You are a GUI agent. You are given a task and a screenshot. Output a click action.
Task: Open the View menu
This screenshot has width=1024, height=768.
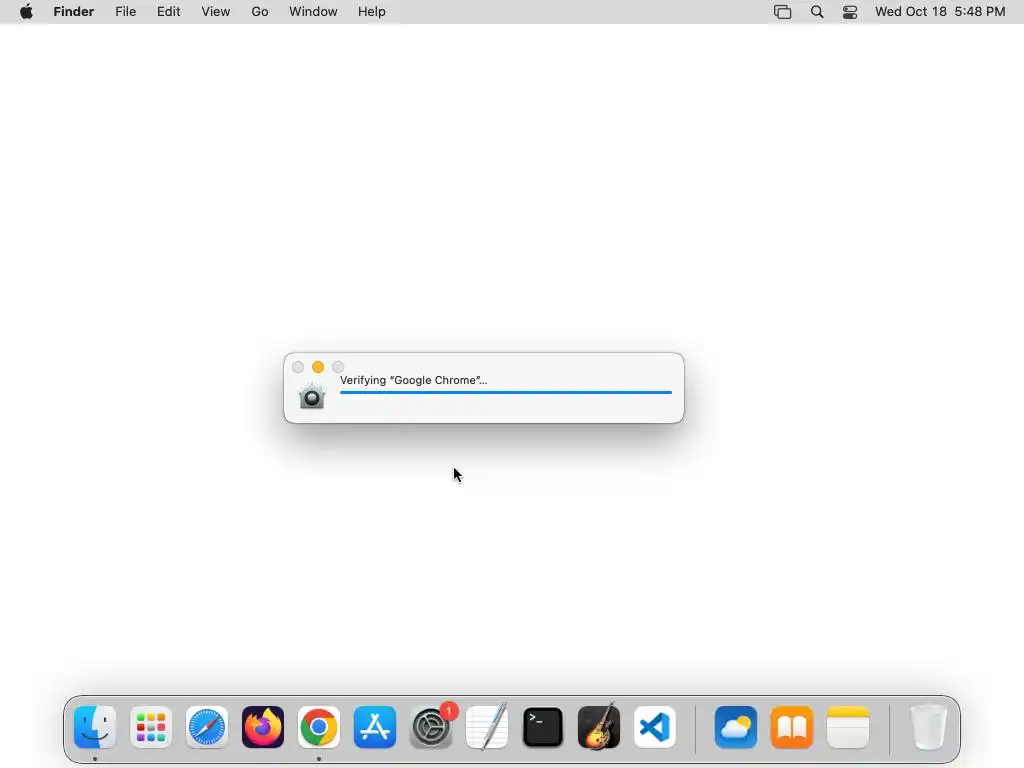click(216, 12)
